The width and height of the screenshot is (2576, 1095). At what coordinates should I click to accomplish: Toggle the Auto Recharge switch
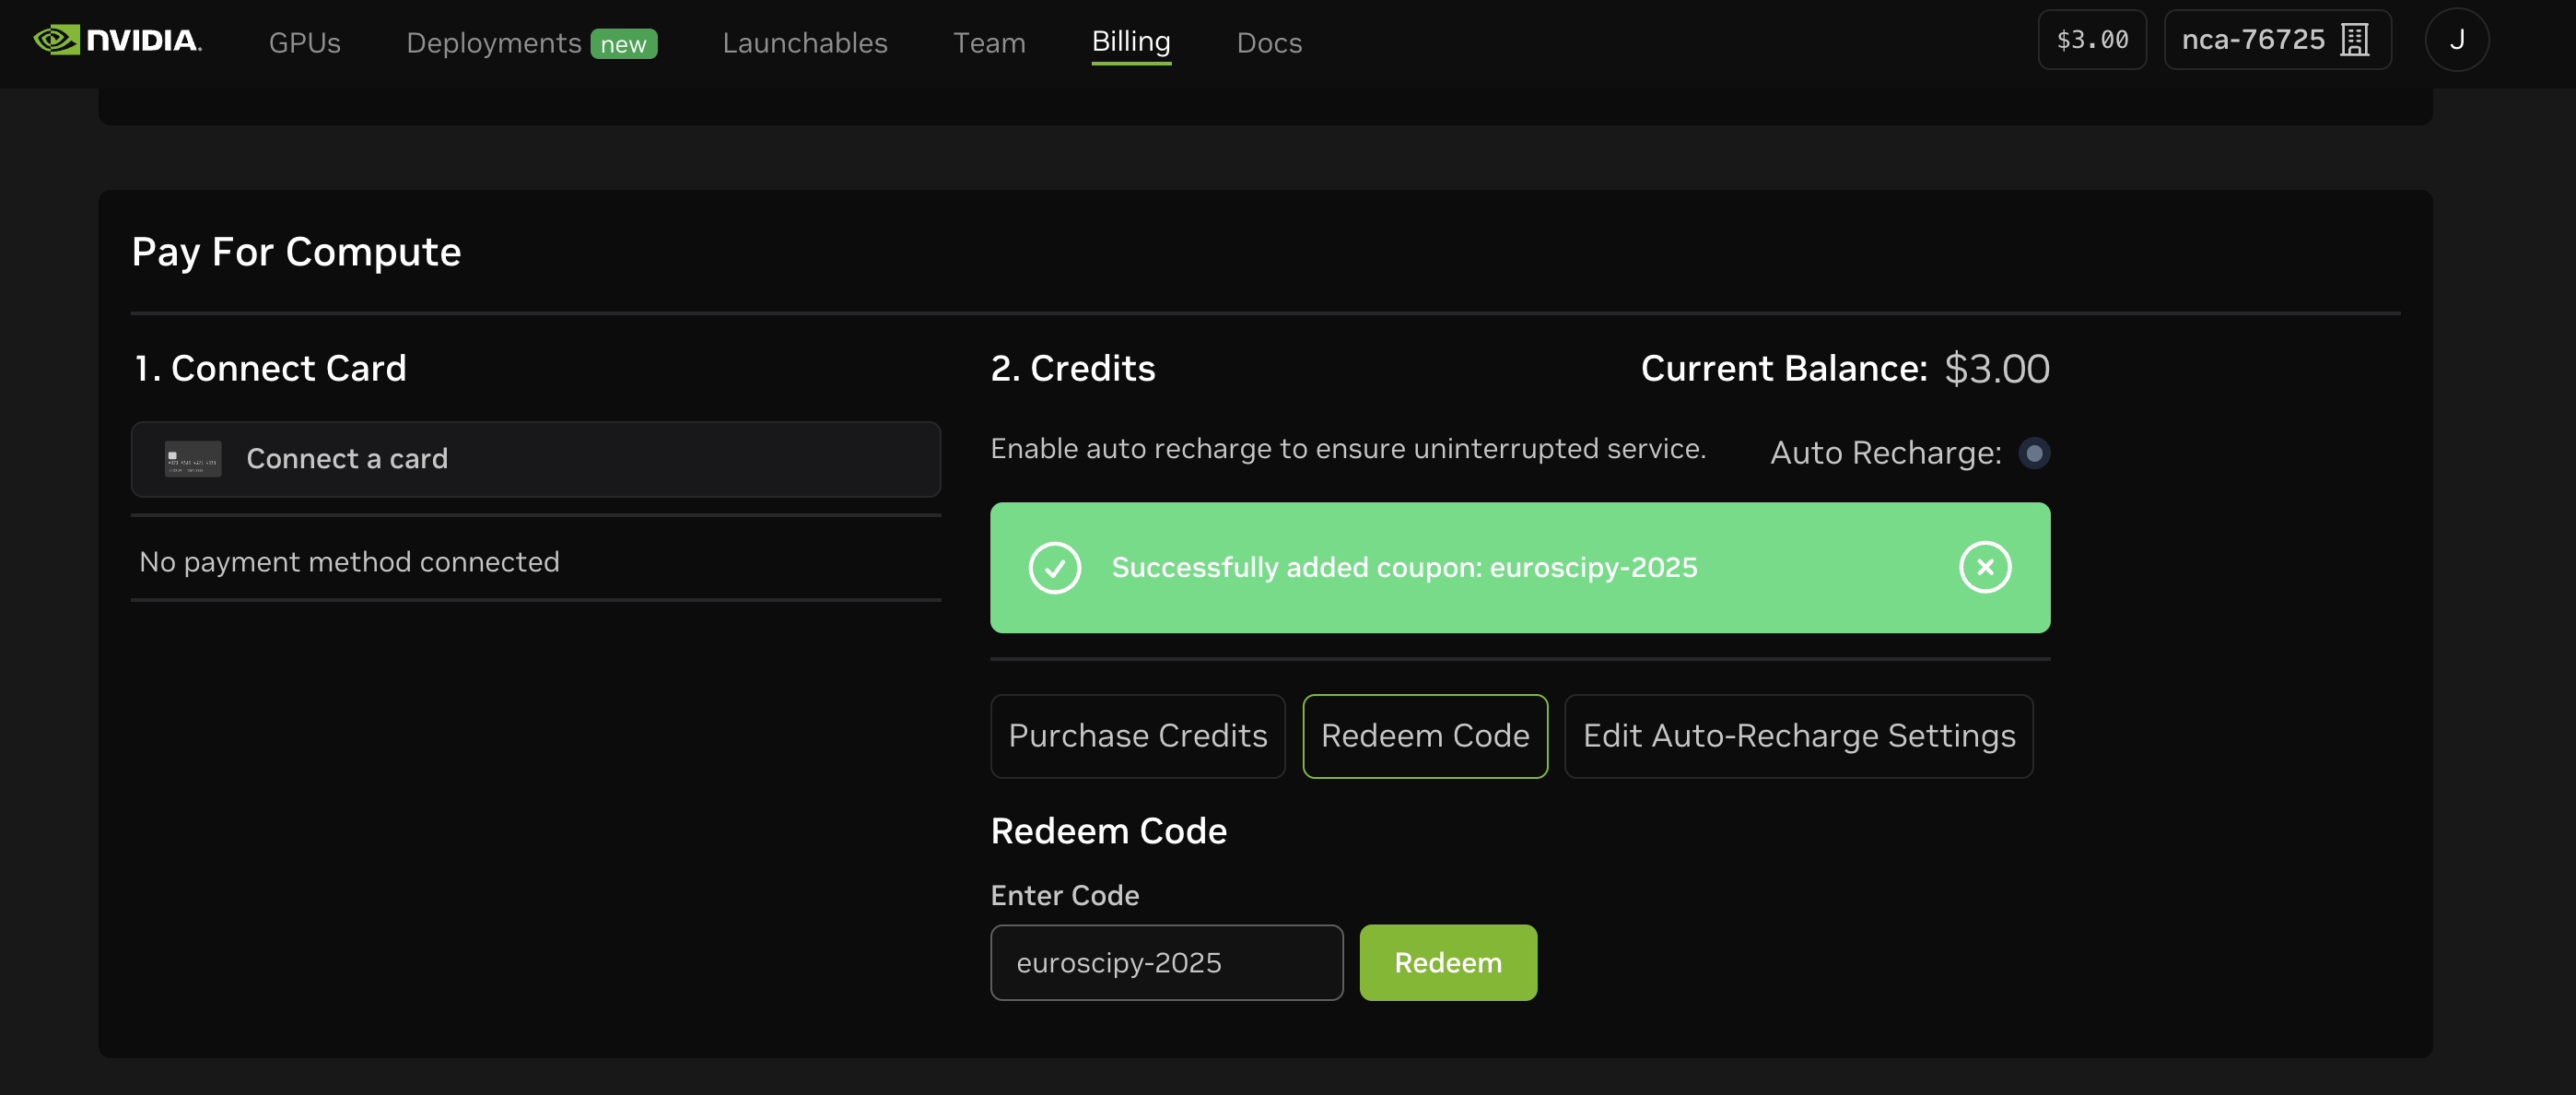coord(2033,453)
